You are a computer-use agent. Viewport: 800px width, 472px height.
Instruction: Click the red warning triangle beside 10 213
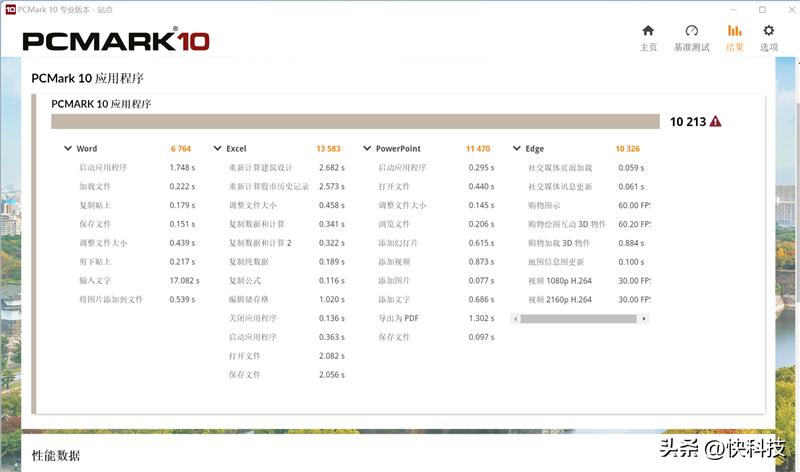tap(715, 121)
